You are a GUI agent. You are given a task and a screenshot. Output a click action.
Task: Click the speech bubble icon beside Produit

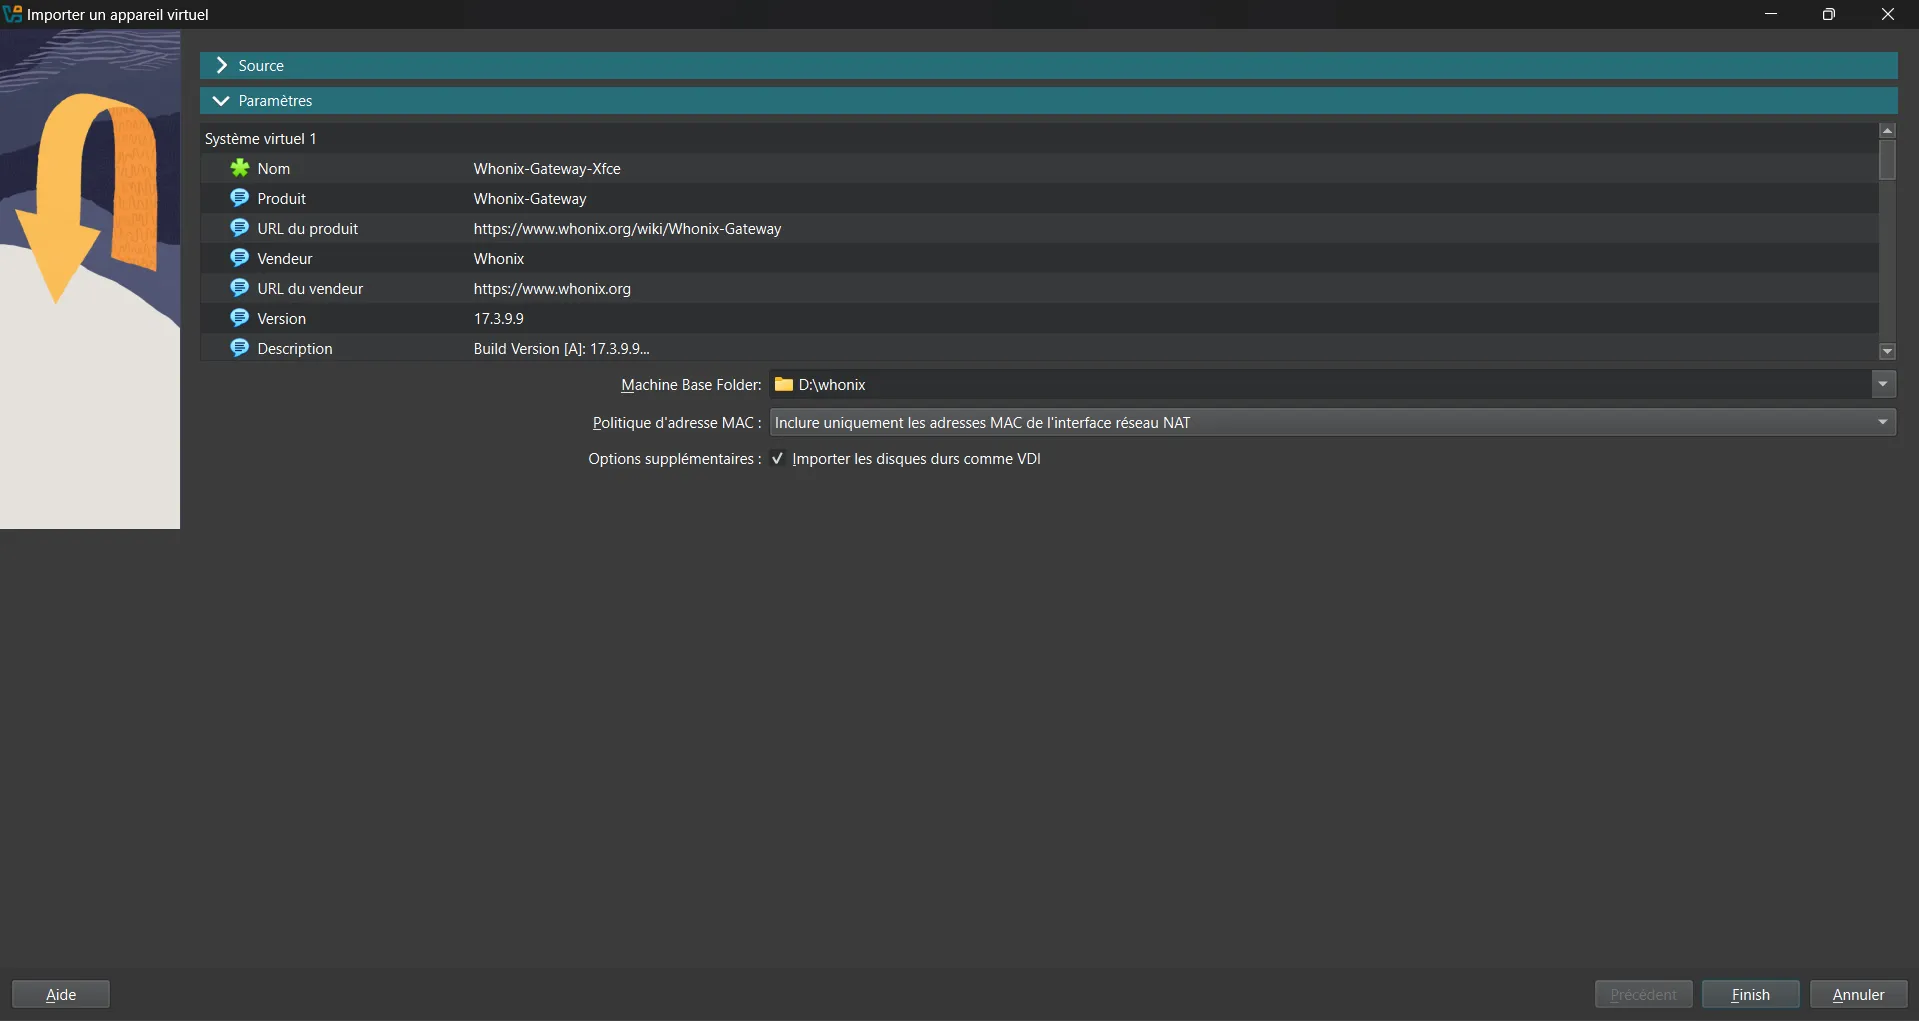pyautogui.click(x=240, y=198)
